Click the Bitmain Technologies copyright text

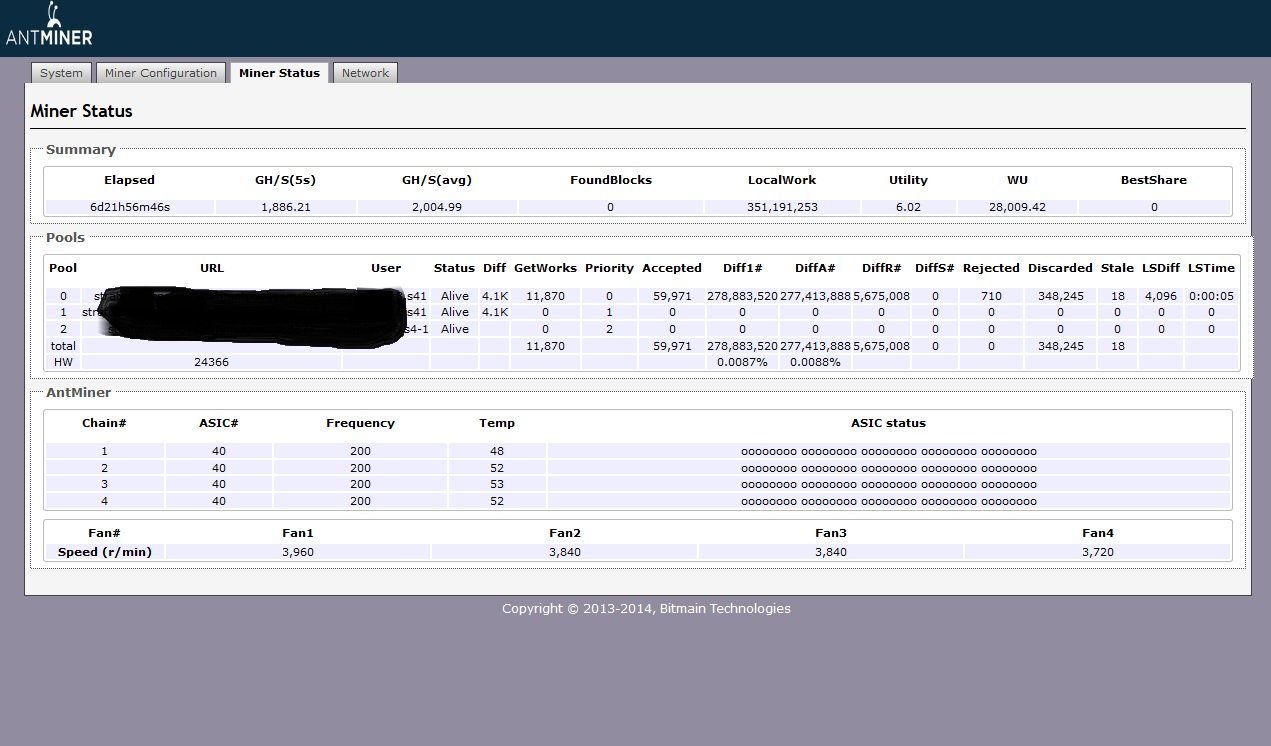[646, 608]
